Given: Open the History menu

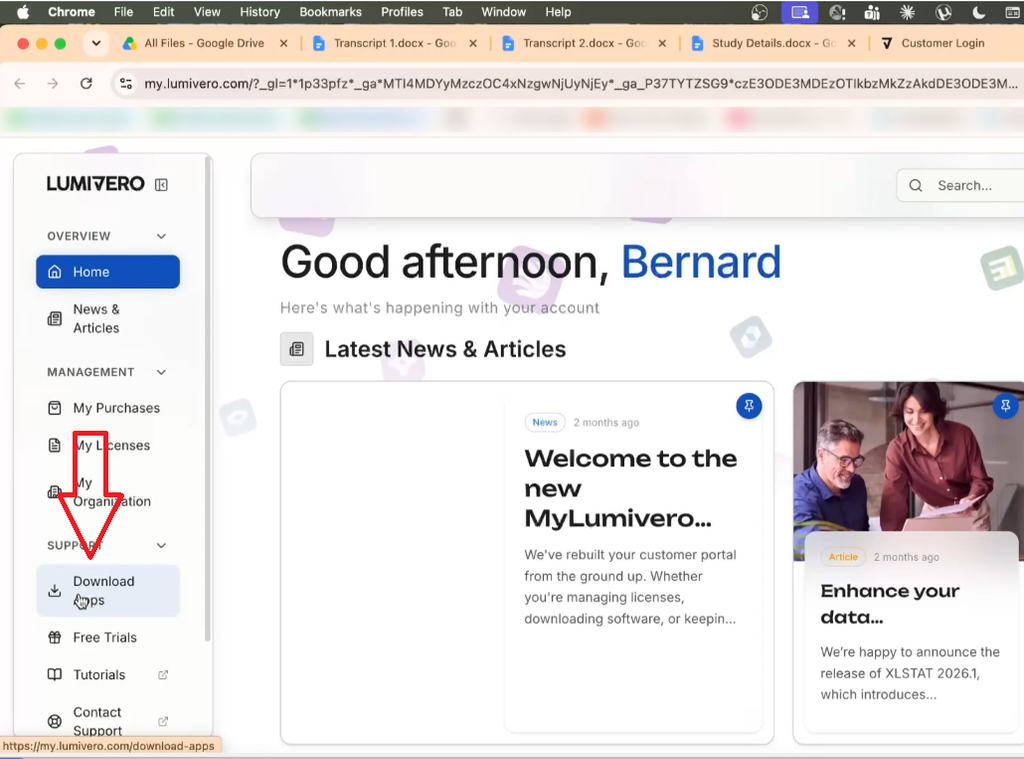Looking at the screenshot, I should 260,12.
